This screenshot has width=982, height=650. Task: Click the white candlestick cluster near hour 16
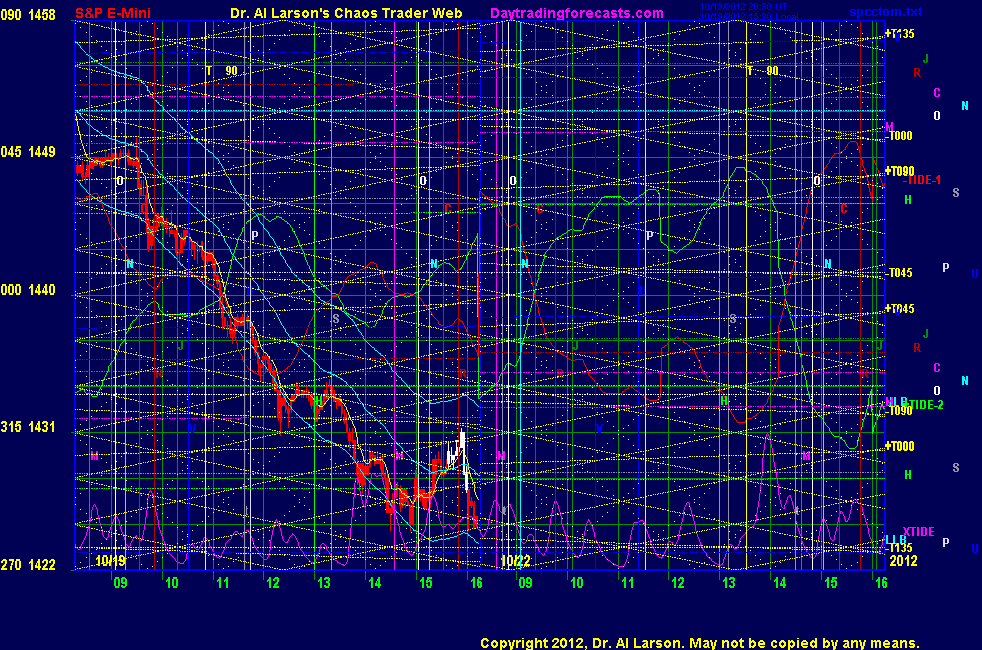tap(458, 455)
